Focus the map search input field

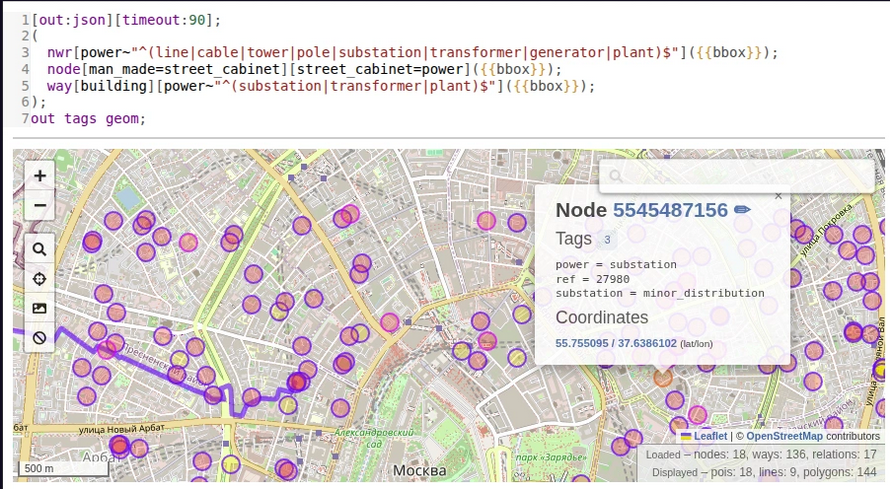coord(737,176)
